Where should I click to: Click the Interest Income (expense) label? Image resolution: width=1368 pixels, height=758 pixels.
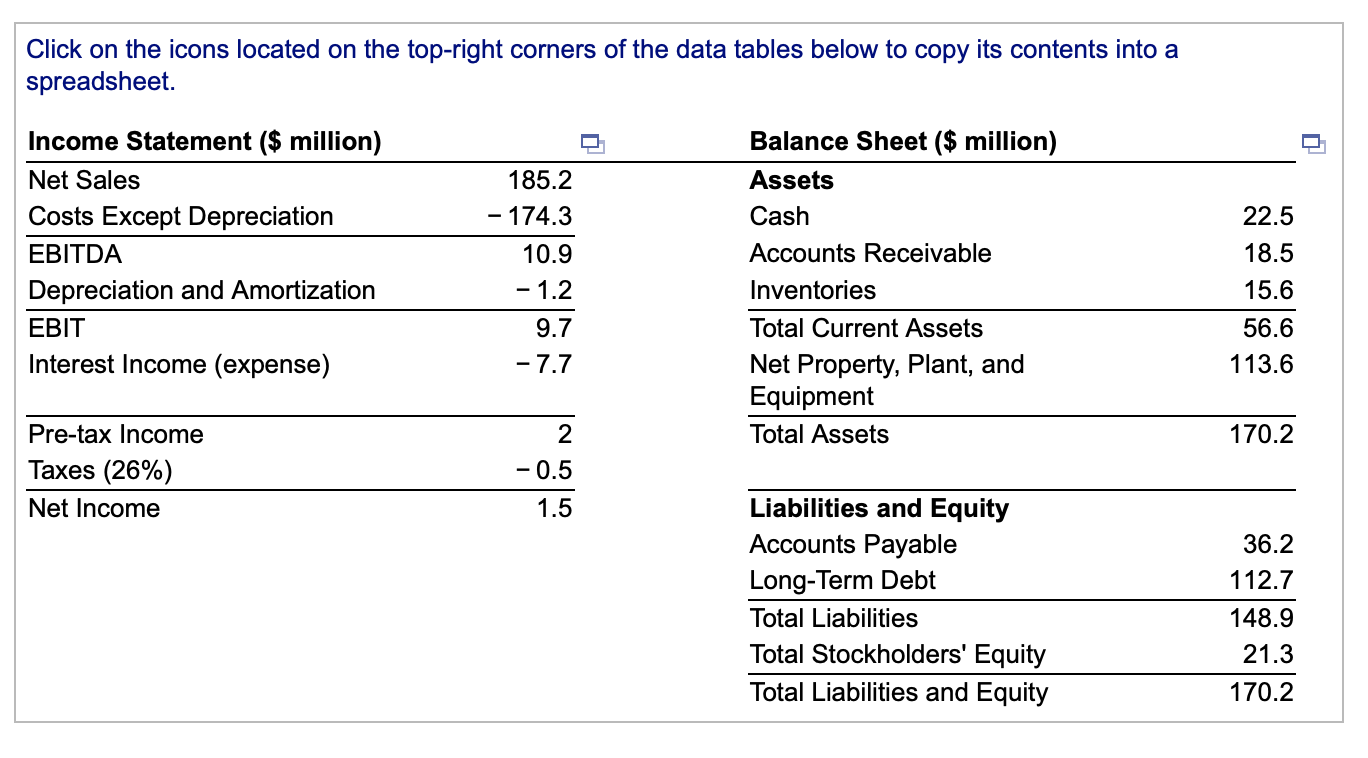pyautogui.click(x=179, y=364)
